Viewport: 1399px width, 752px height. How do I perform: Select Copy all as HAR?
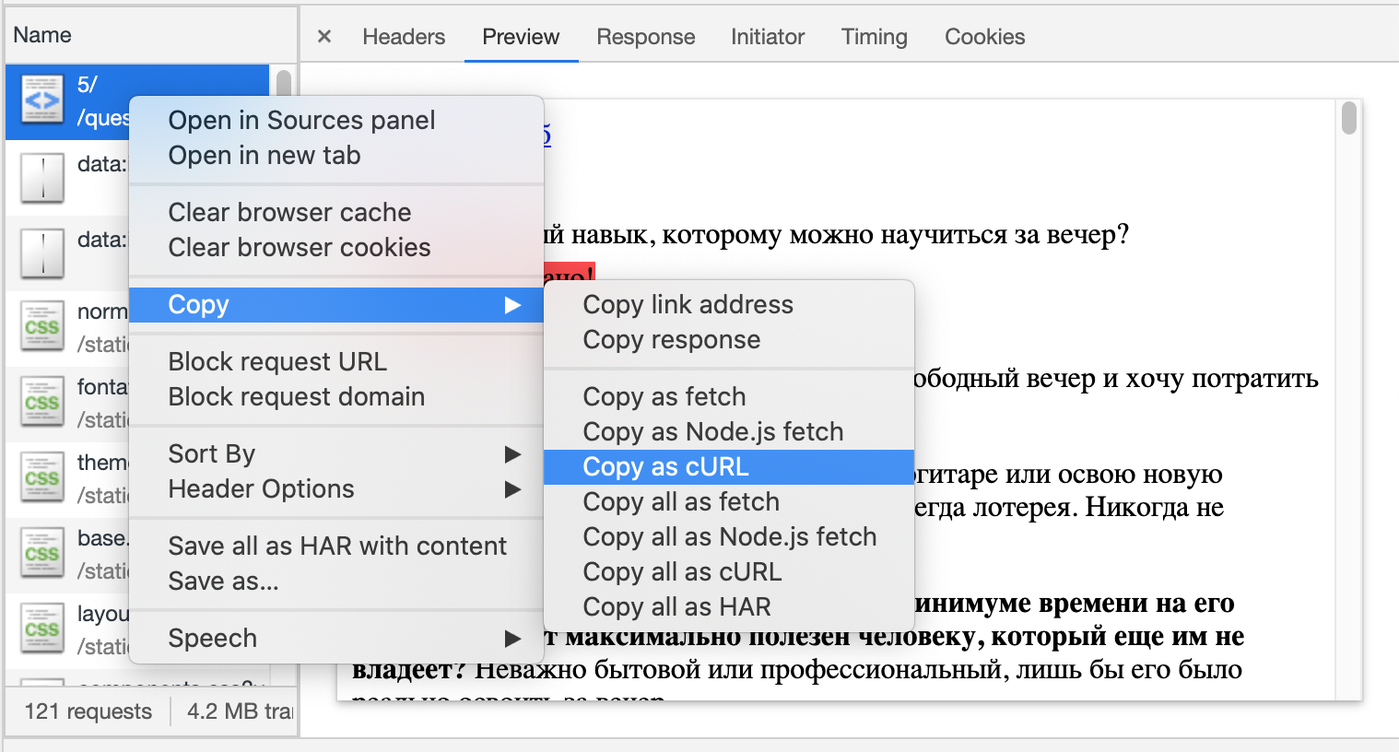(x=676, y=607)
